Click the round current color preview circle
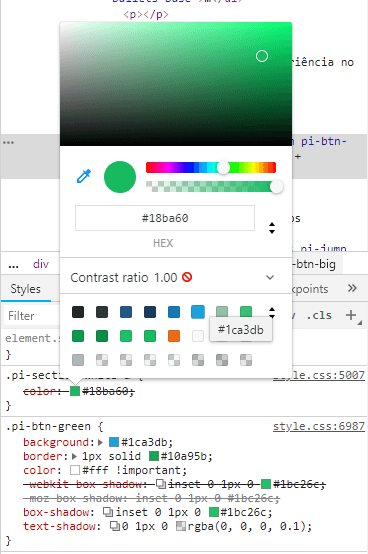This screenshot has width=368, height=554. coord(120,177)
